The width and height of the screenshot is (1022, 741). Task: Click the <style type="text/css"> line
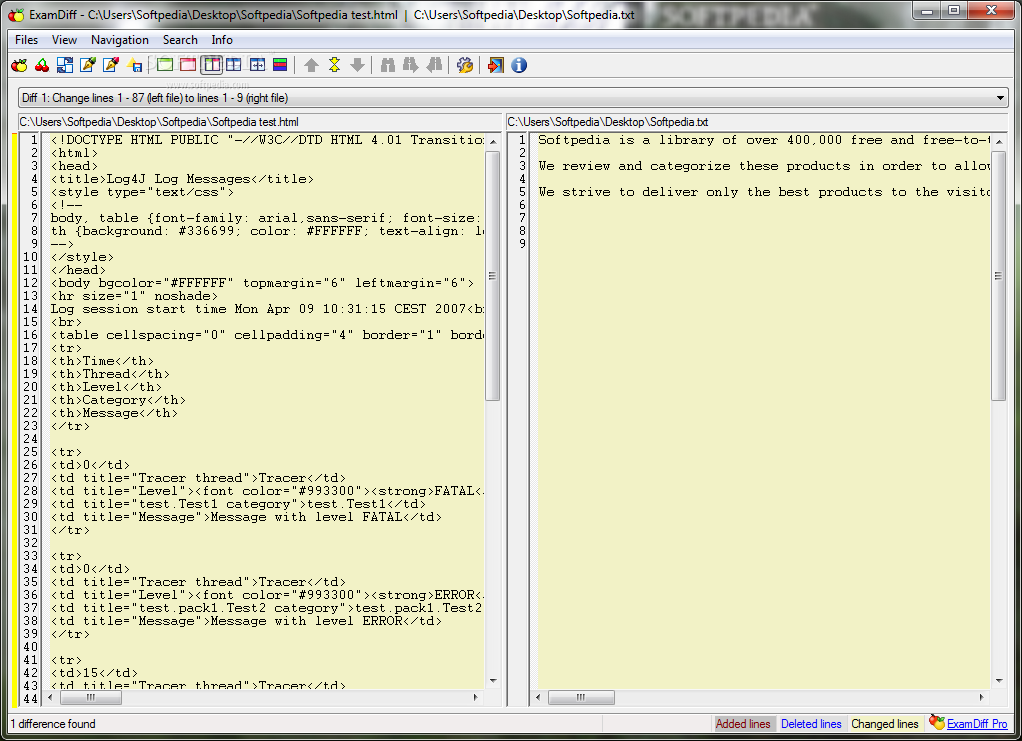click(142, 192)
